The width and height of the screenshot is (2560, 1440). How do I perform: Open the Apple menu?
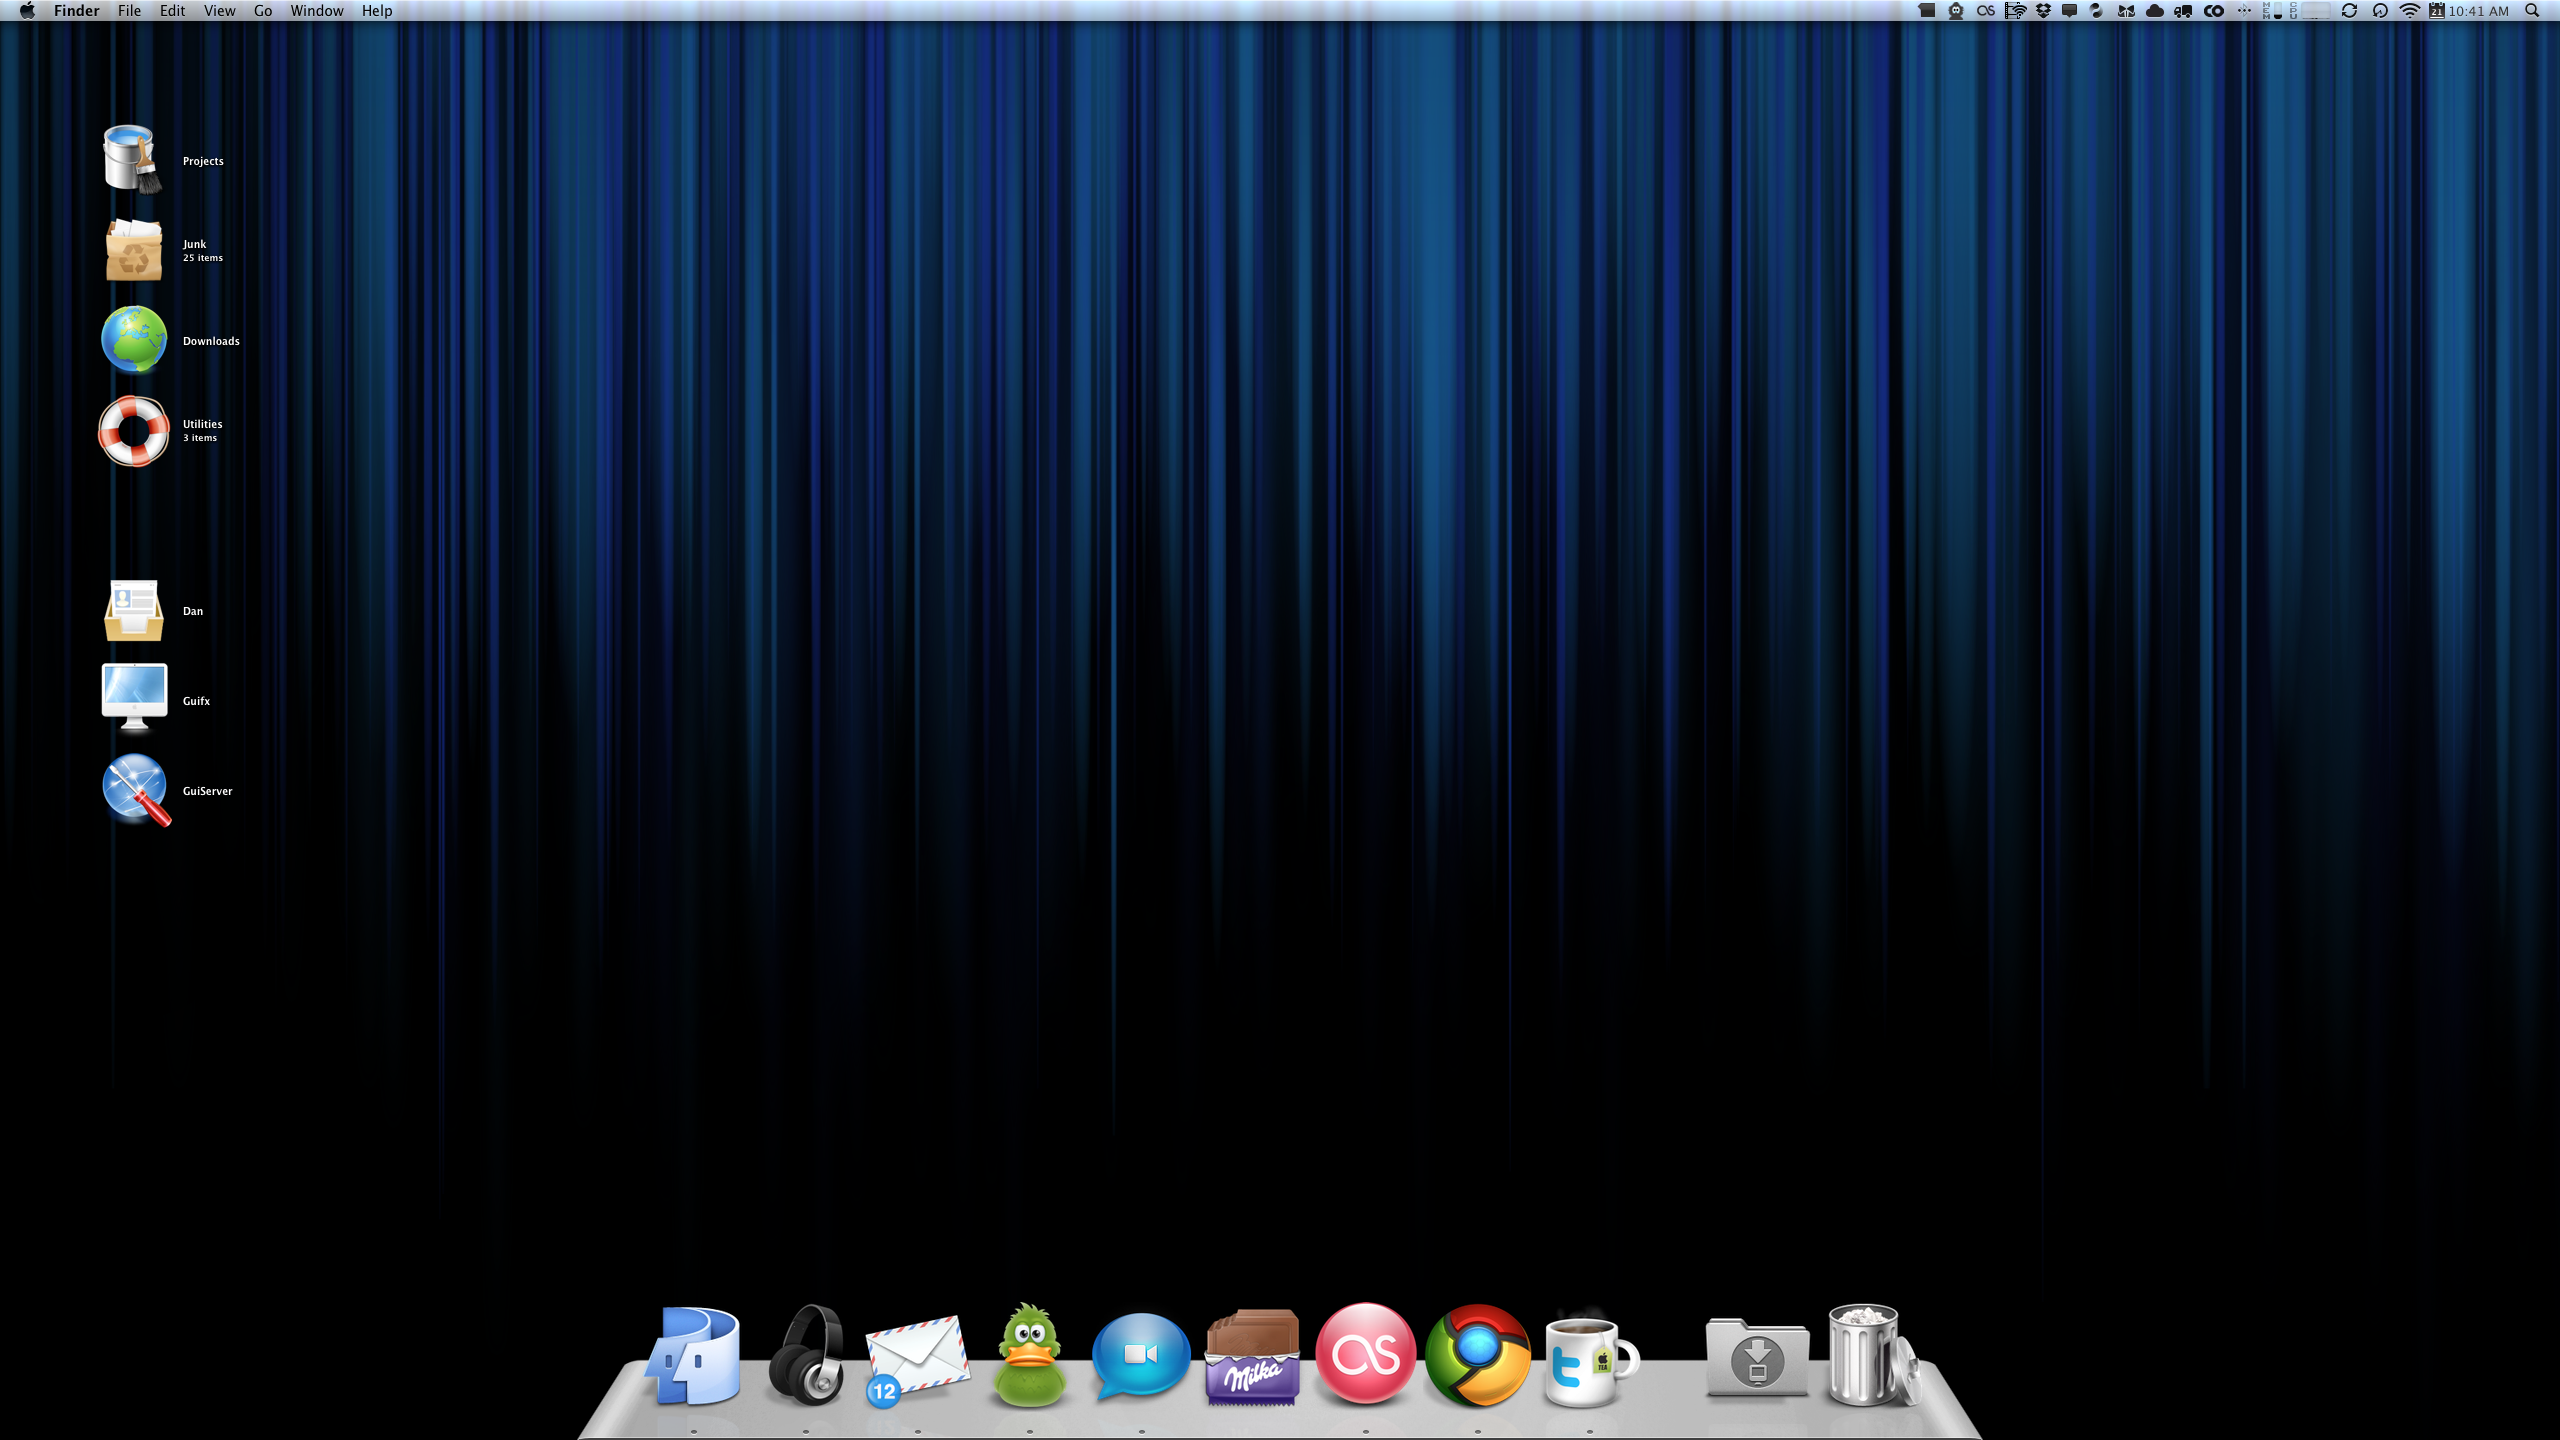pyautogui.click(x=27, y=11)
